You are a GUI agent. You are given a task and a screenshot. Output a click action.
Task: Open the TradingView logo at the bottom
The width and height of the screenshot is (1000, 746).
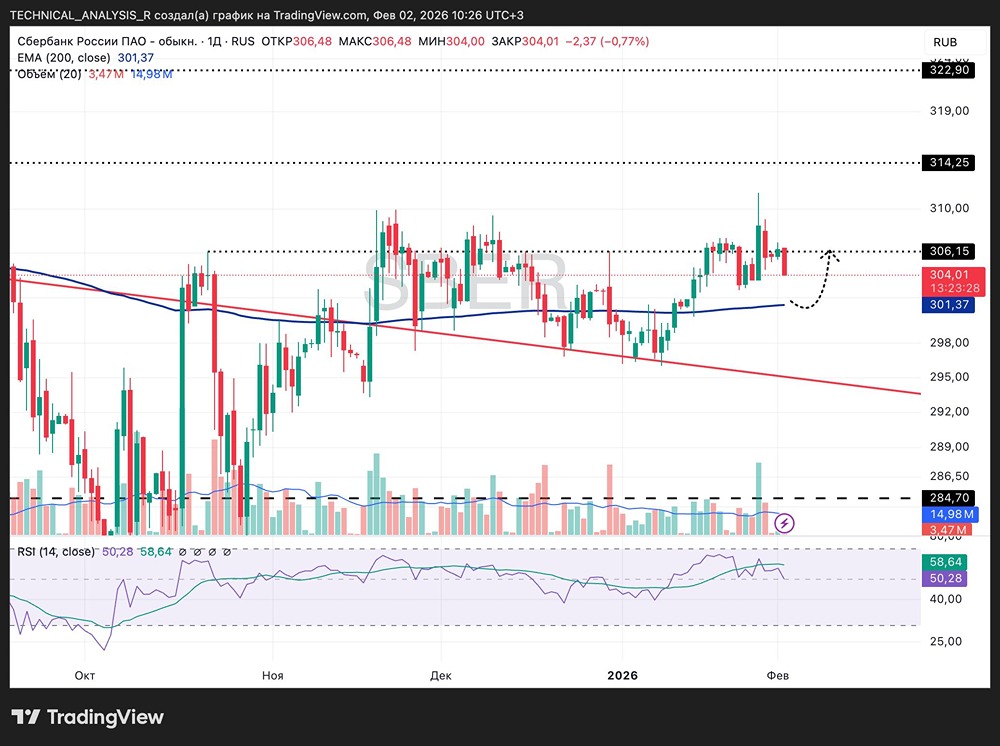tap(88, 717)
